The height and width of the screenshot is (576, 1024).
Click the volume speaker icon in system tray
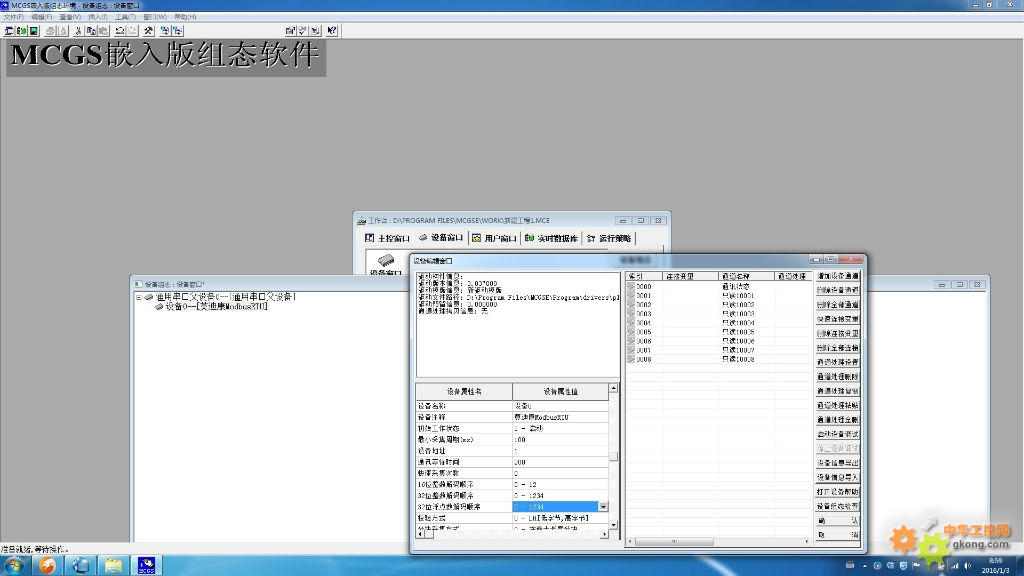(968, 566)
